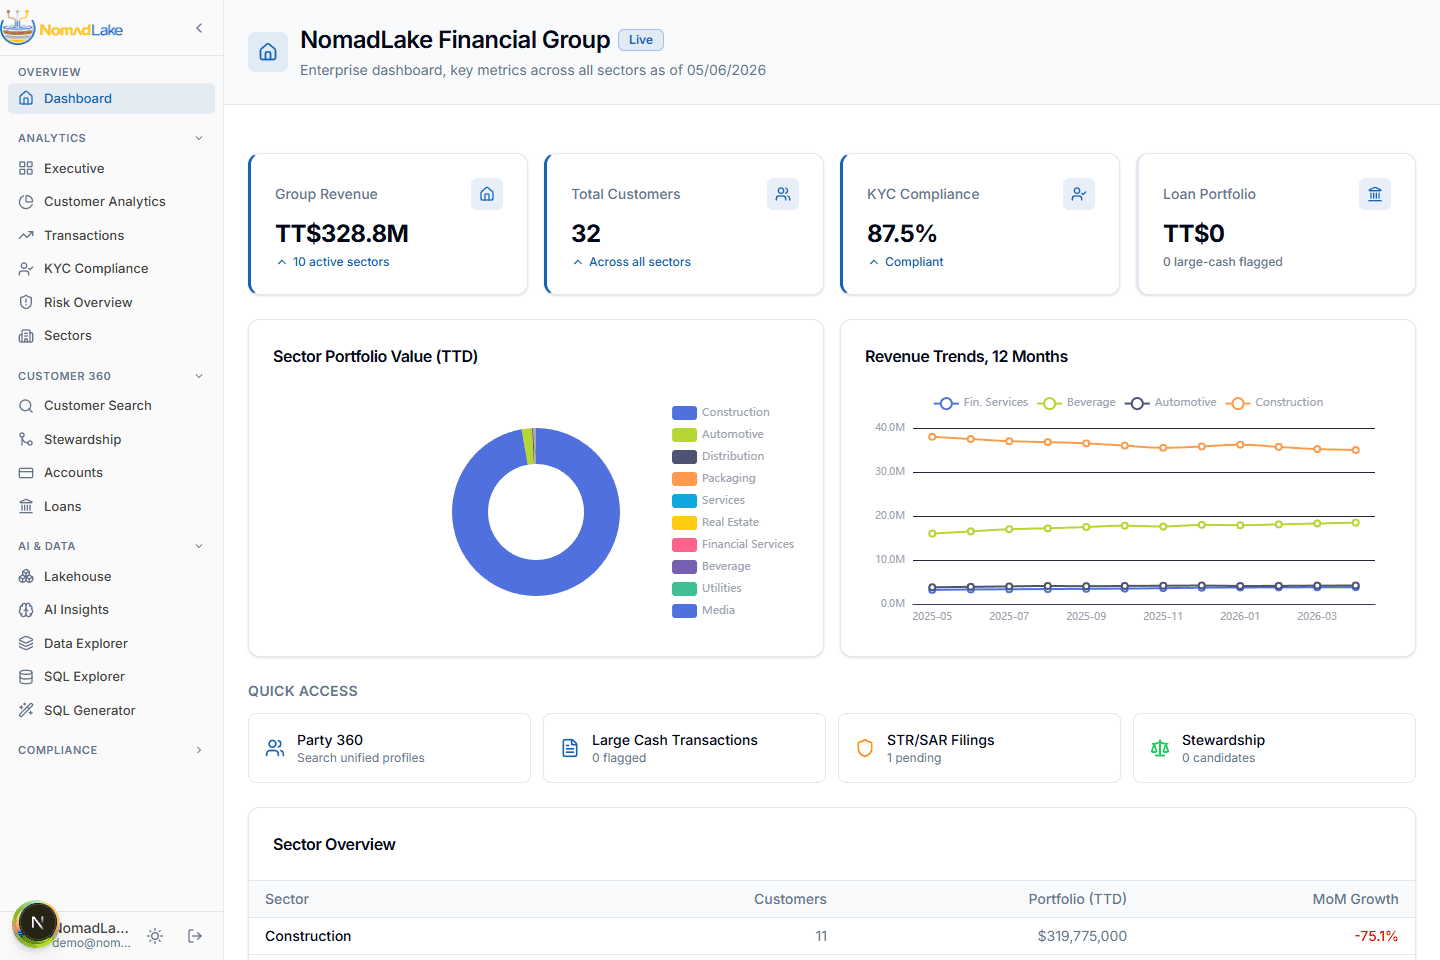Click the Transactions trend icon in sidebar

(26, 235)
